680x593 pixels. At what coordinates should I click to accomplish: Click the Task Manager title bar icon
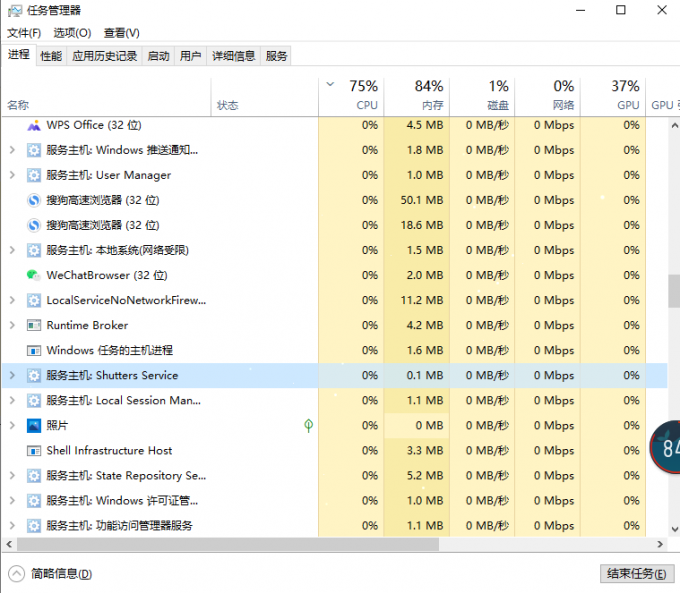pos(15,10)
